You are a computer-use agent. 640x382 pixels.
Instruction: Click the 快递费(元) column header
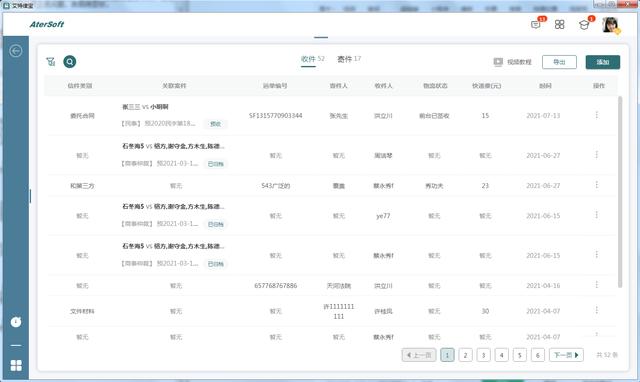click(x=487, y=86)
